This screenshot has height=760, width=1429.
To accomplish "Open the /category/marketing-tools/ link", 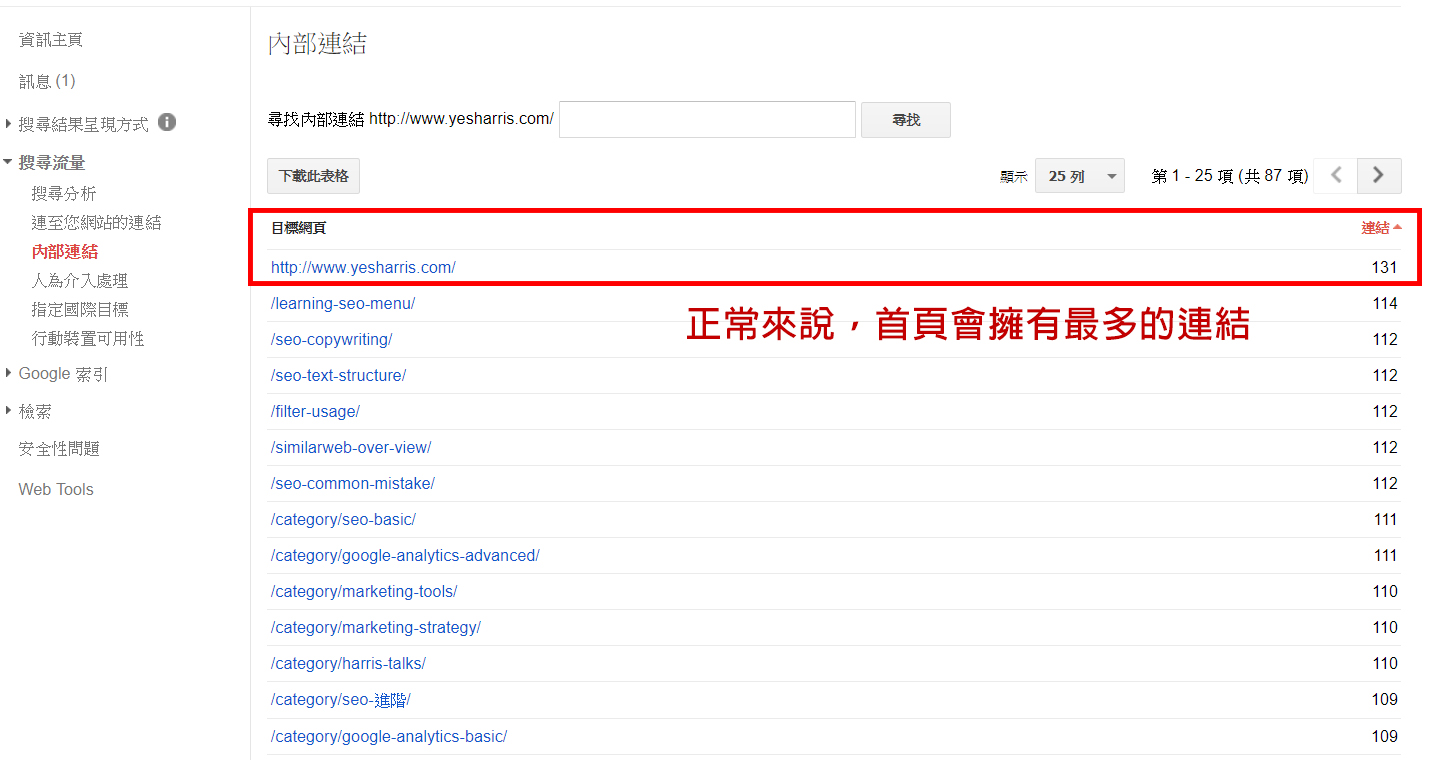I will tap(364, 592).
